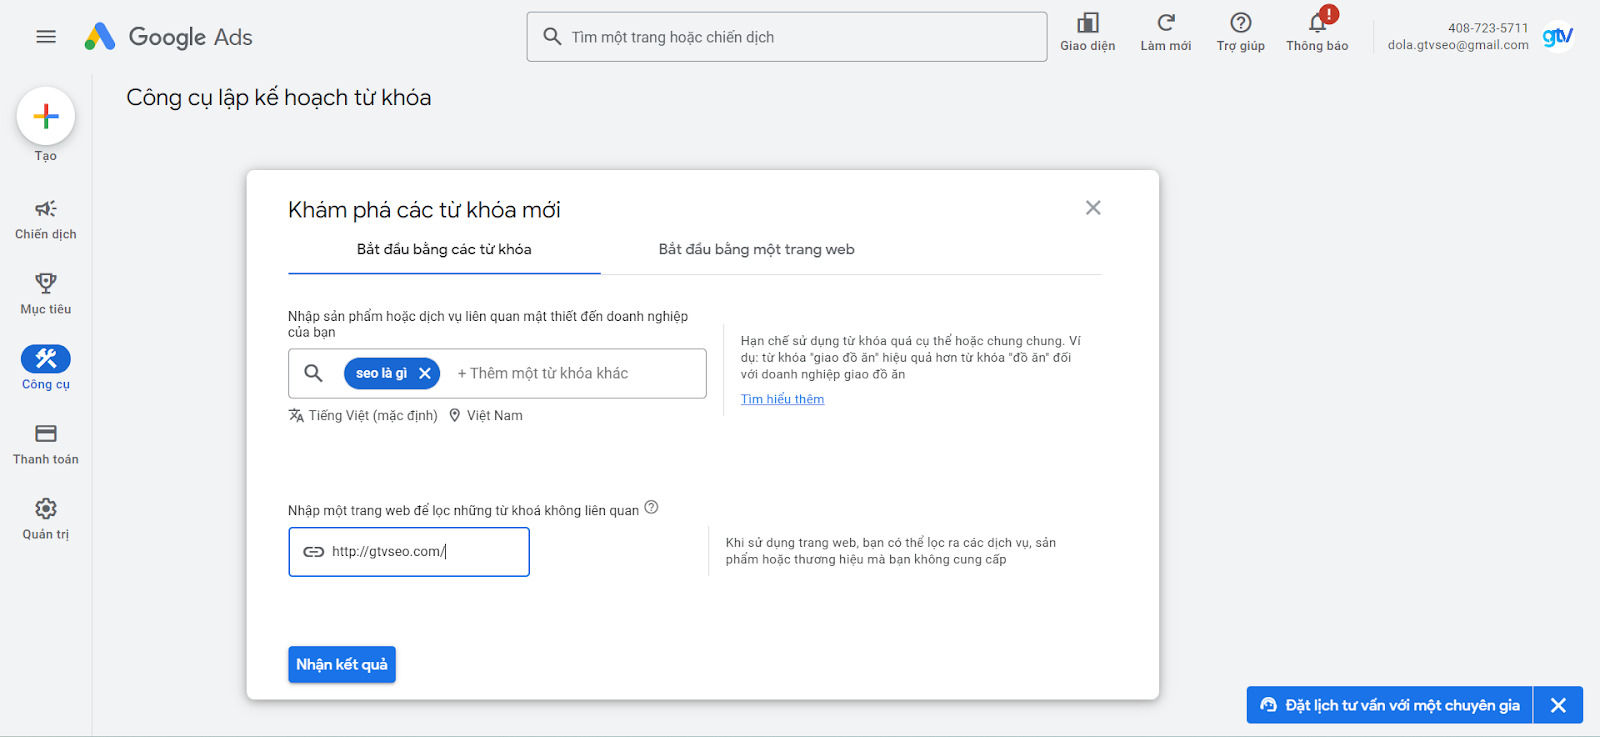Change location Việt Nam

486,415
